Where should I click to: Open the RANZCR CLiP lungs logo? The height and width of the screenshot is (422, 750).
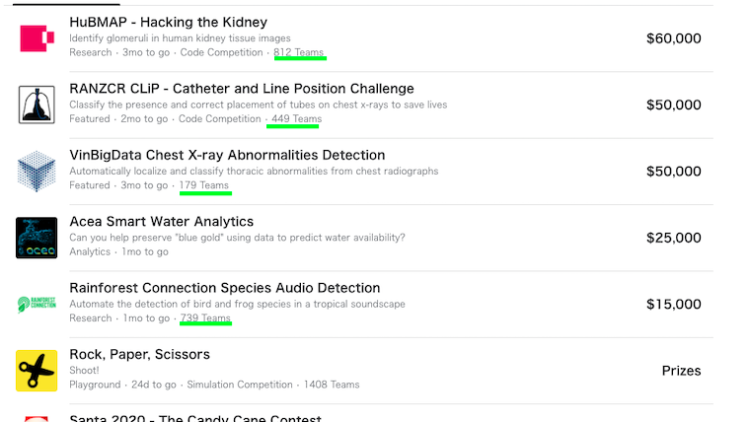click(37, 104)
